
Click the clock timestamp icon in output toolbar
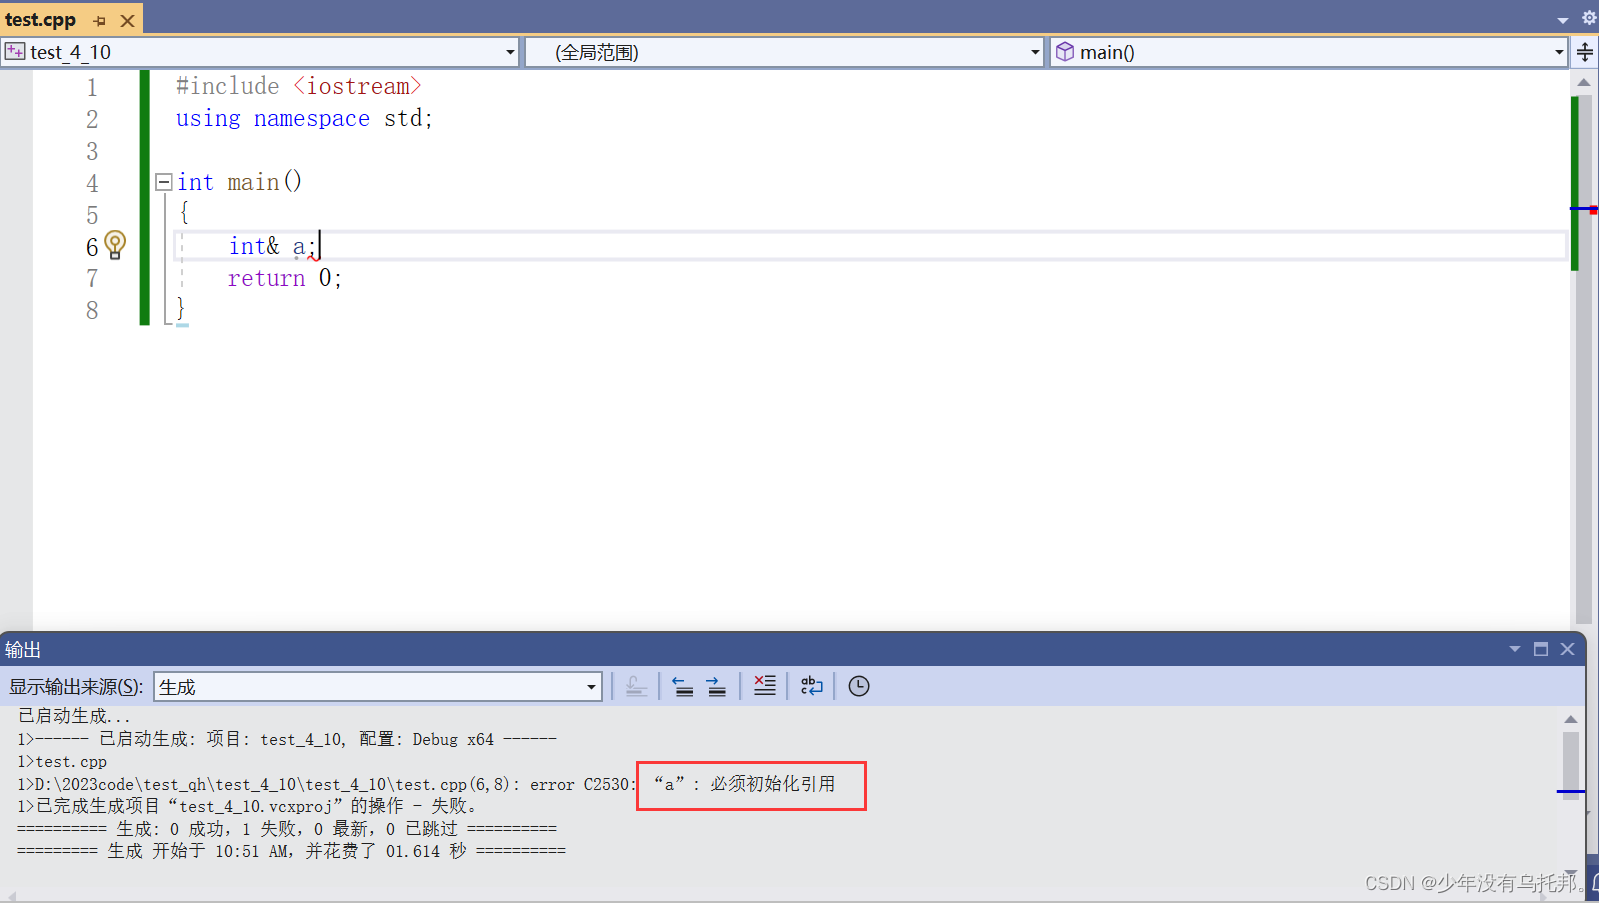[859, 686]
